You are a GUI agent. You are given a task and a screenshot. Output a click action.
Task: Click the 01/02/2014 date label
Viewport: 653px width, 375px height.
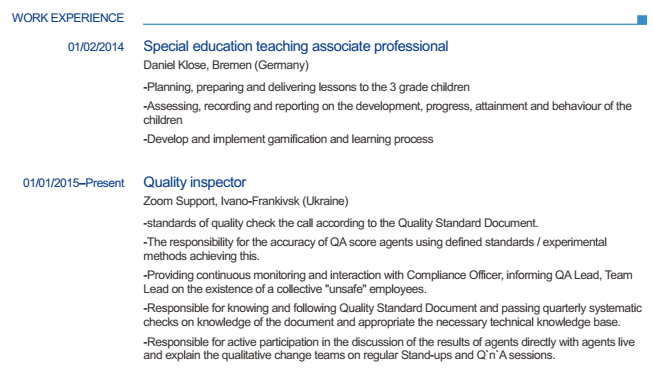point(96,47)
